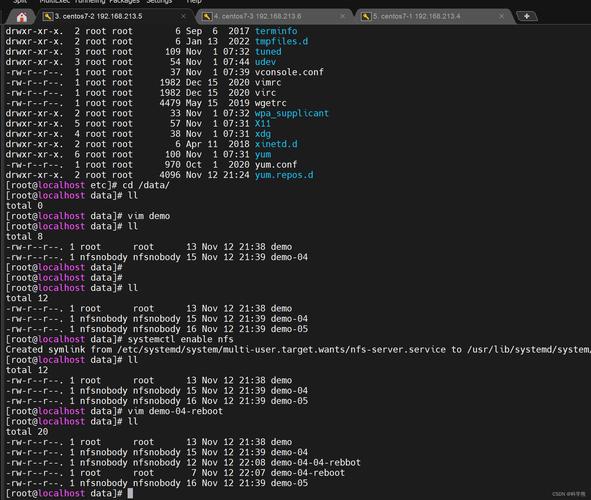The image size is (591, 500).
Task: Open the Packages menu
Action: (x=124, y=2)
